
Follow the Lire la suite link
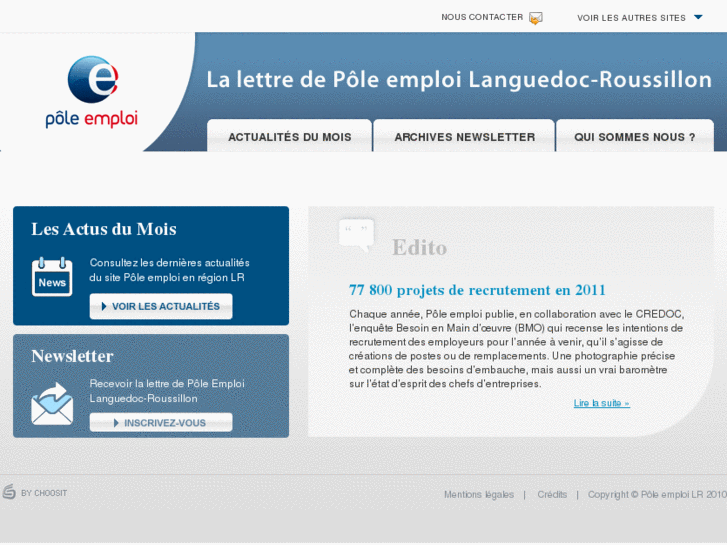(x=601, y=403)
